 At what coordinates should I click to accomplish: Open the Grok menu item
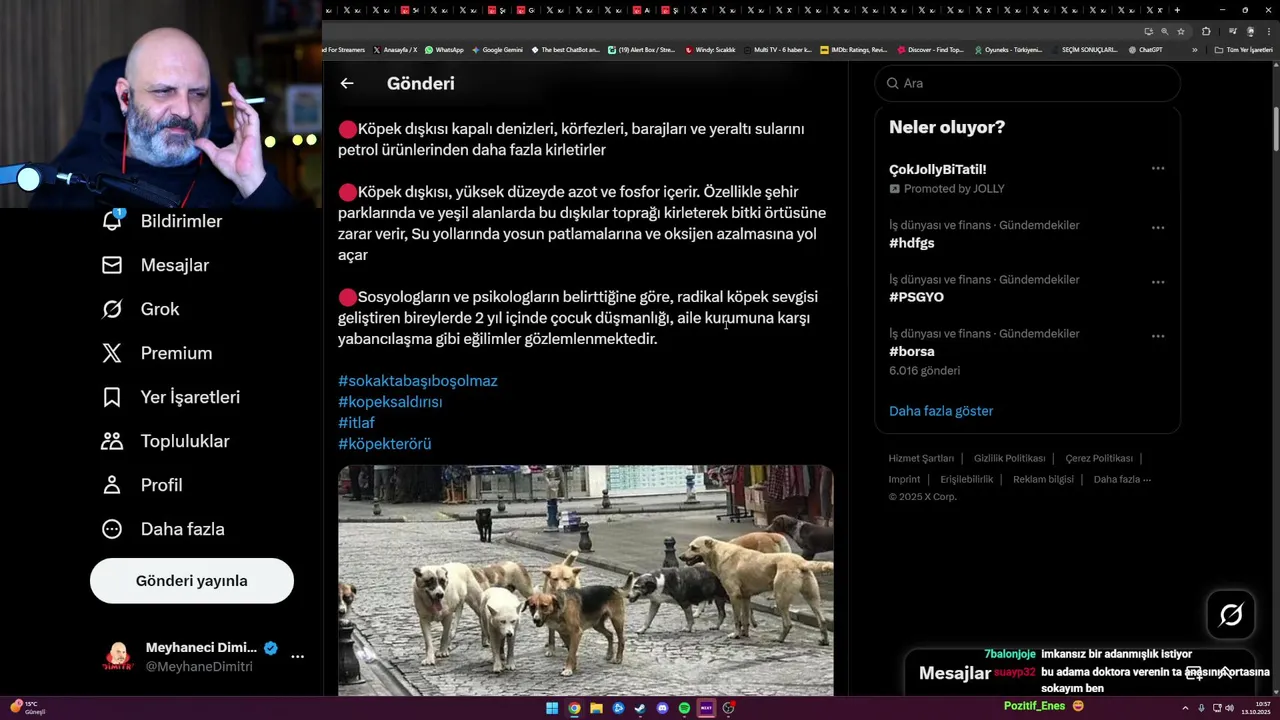click(x=141, y=309)
